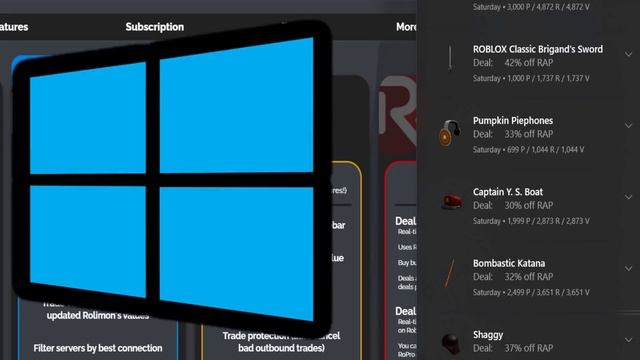Select the '33% off RAP' deal text
The width and height of the screenshot is (640, 360).
click(x=529, y=134)
